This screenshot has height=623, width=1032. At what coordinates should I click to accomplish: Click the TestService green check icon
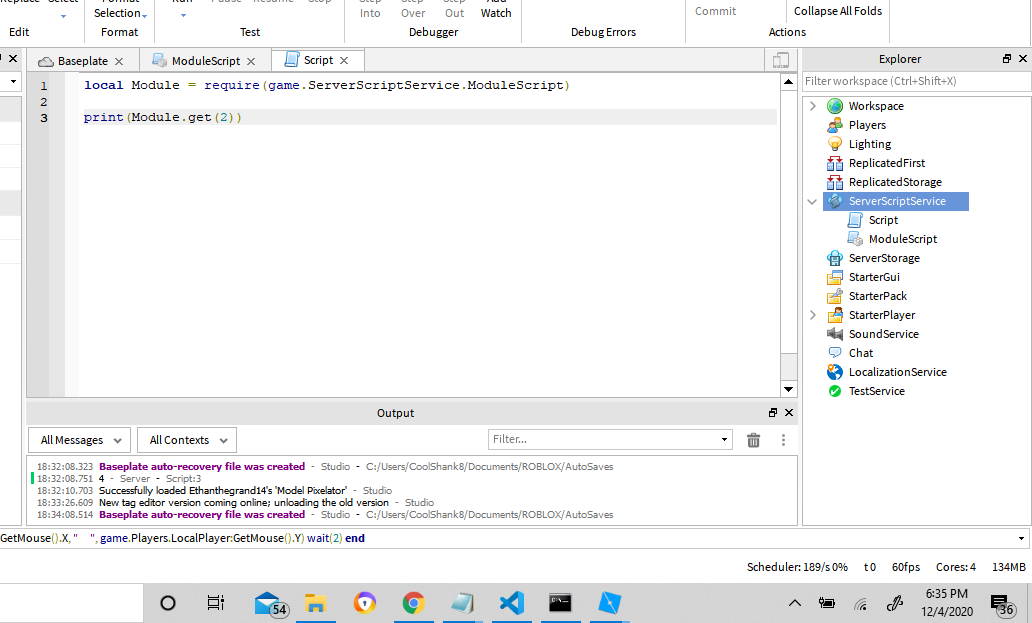pyautogui.click(x=835, y=391)
